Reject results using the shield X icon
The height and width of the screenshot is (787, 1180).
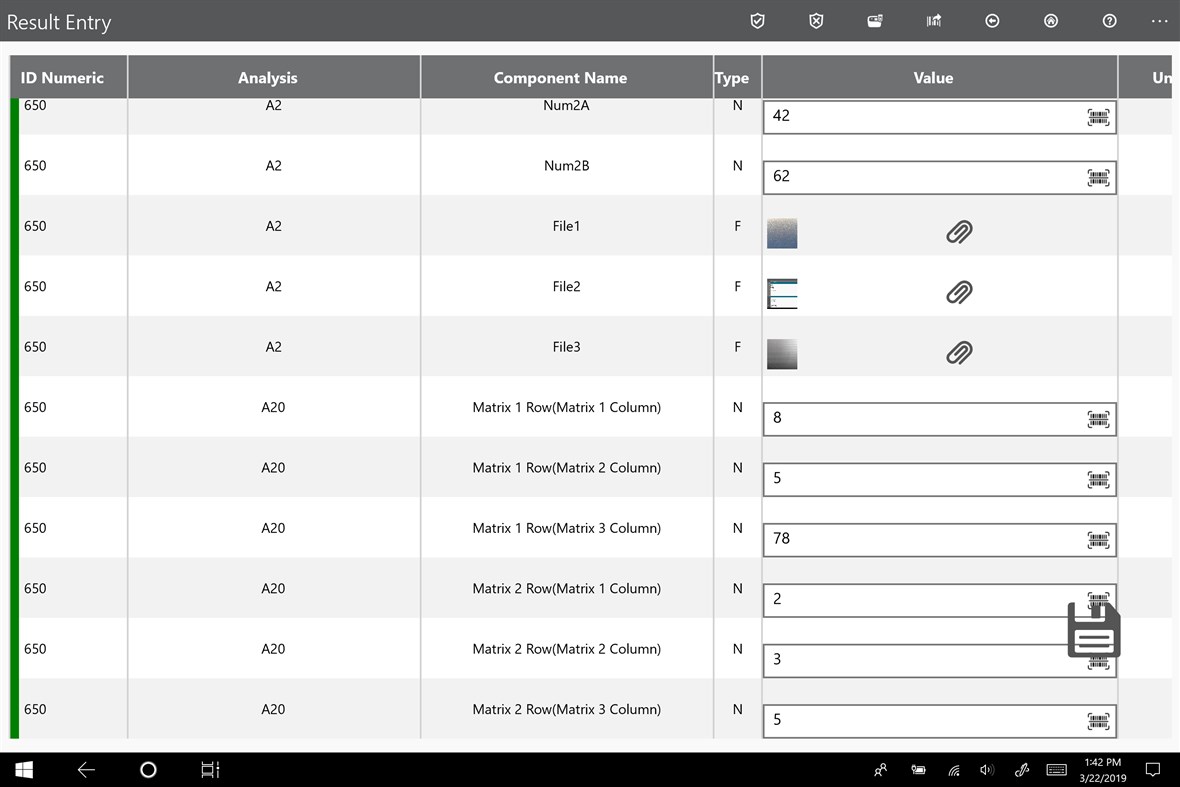pos(816,21)
